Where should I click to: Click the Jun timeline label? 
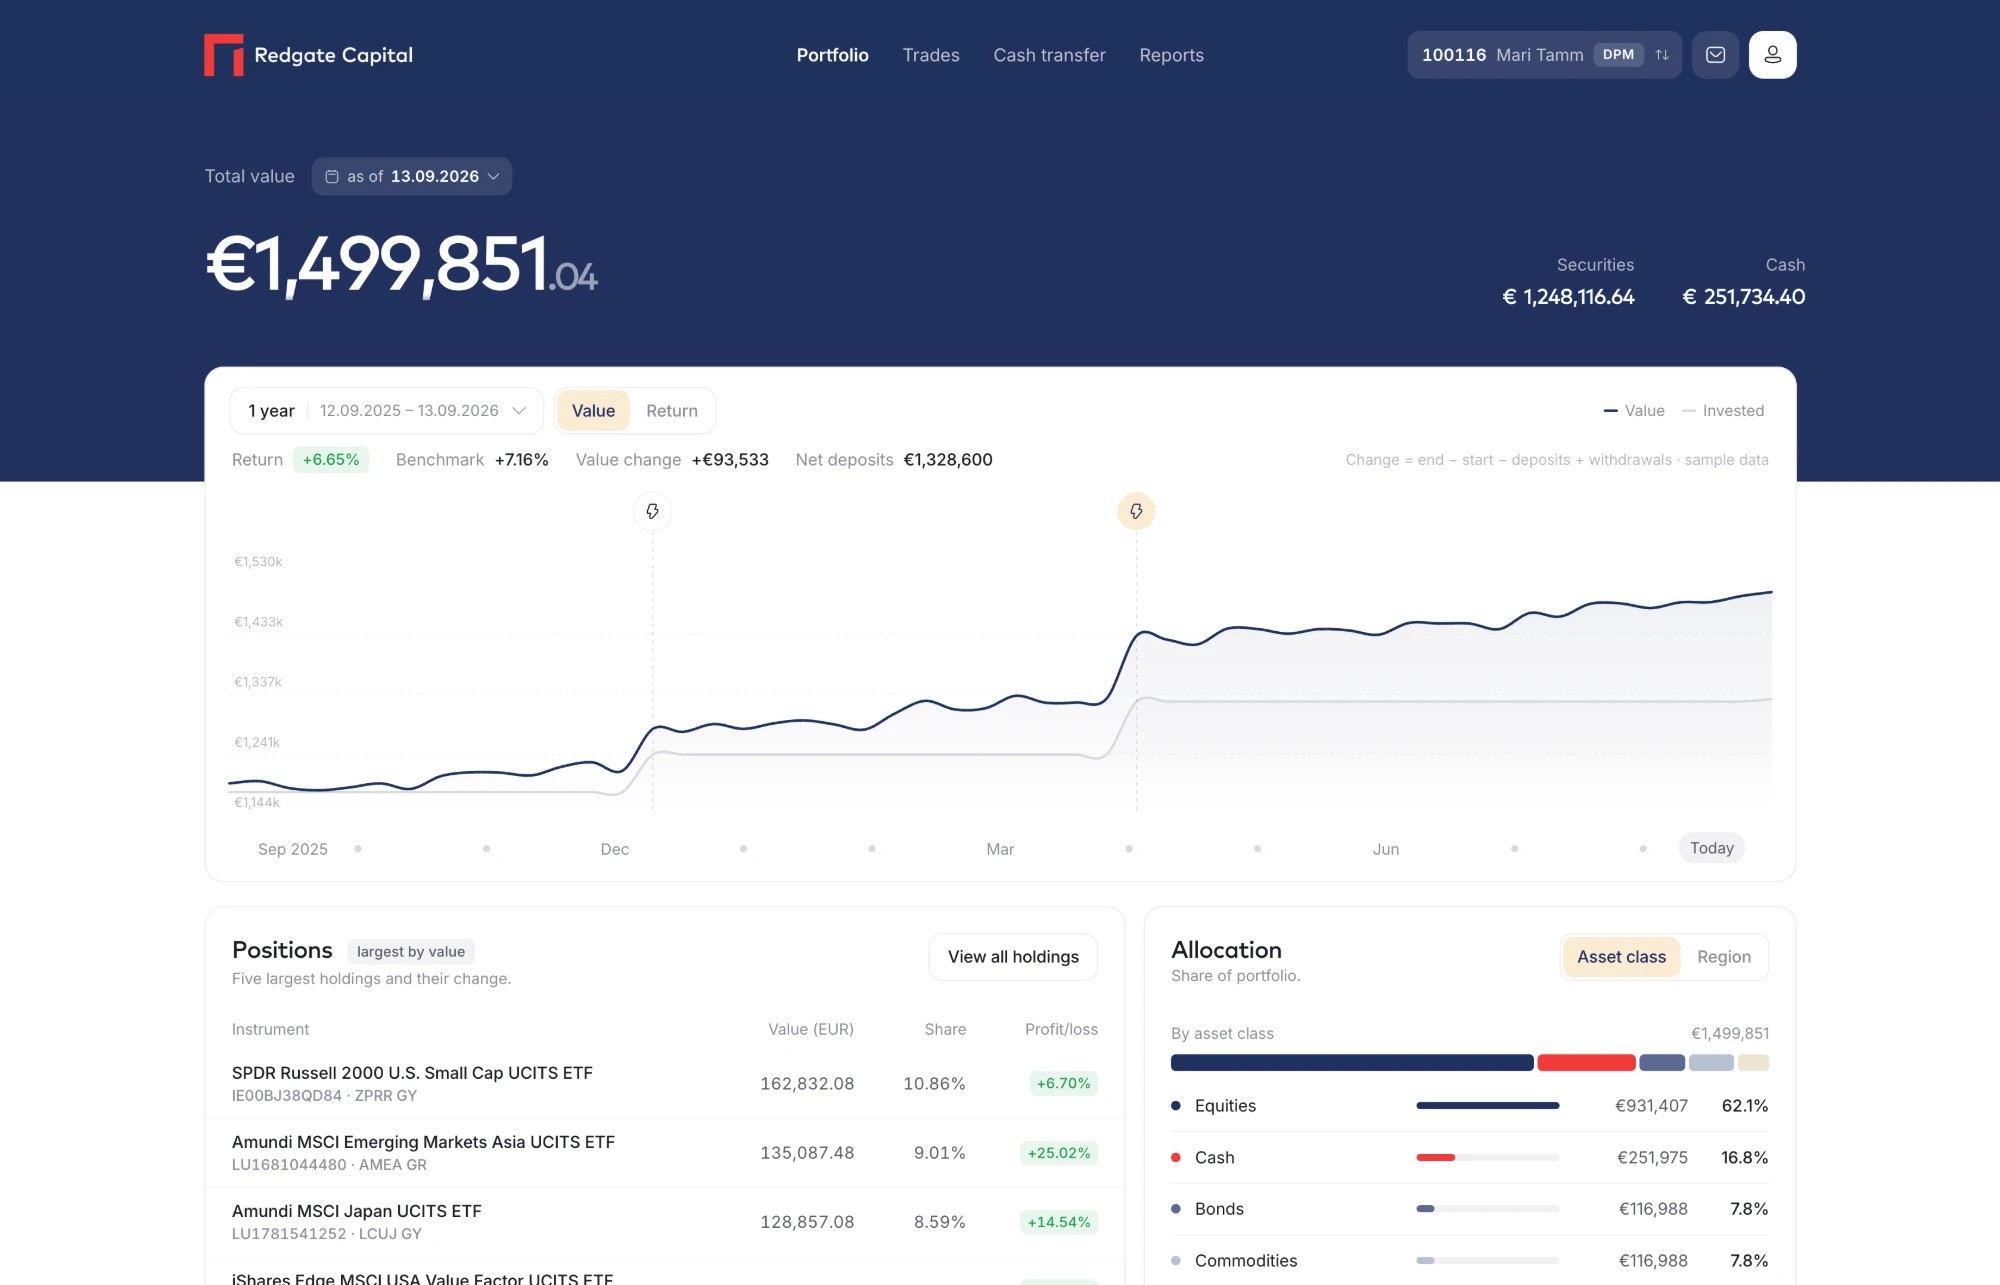tap(1386, 849)
